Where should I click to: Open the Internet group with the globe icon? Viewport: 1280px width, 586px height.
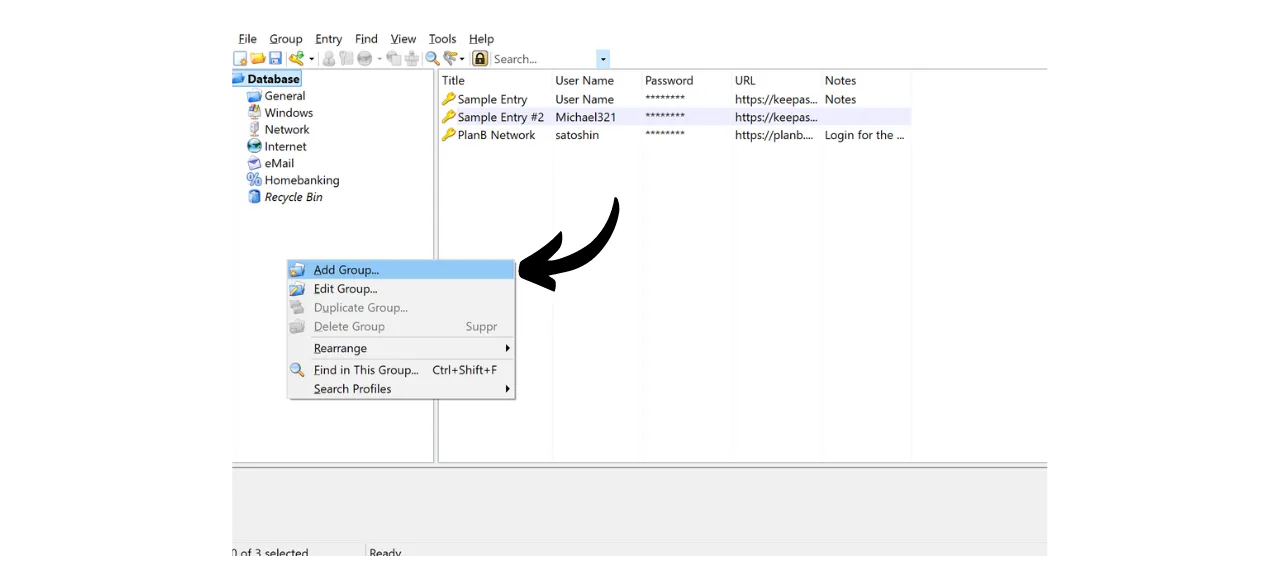pos(285,146)
